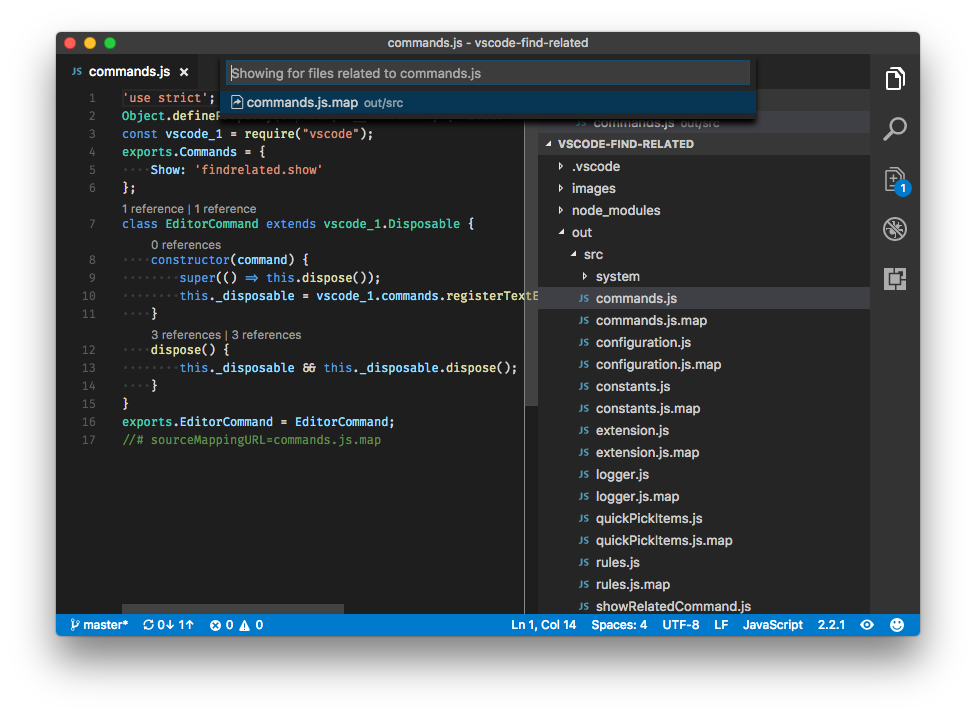
Task: Open the Explorer view icon
Action: pos(894,79)
